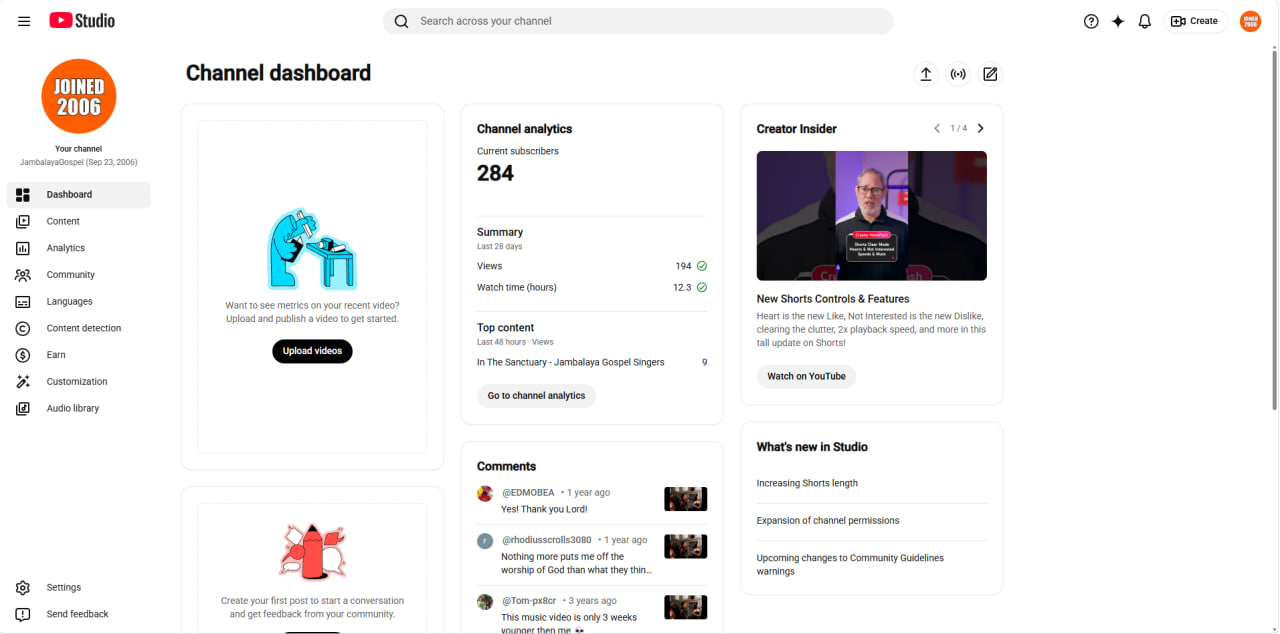The height and width of the screenshot is (634, 1280).
Task: Open Increasing Shorts length link
Action: tap(807, 484)
